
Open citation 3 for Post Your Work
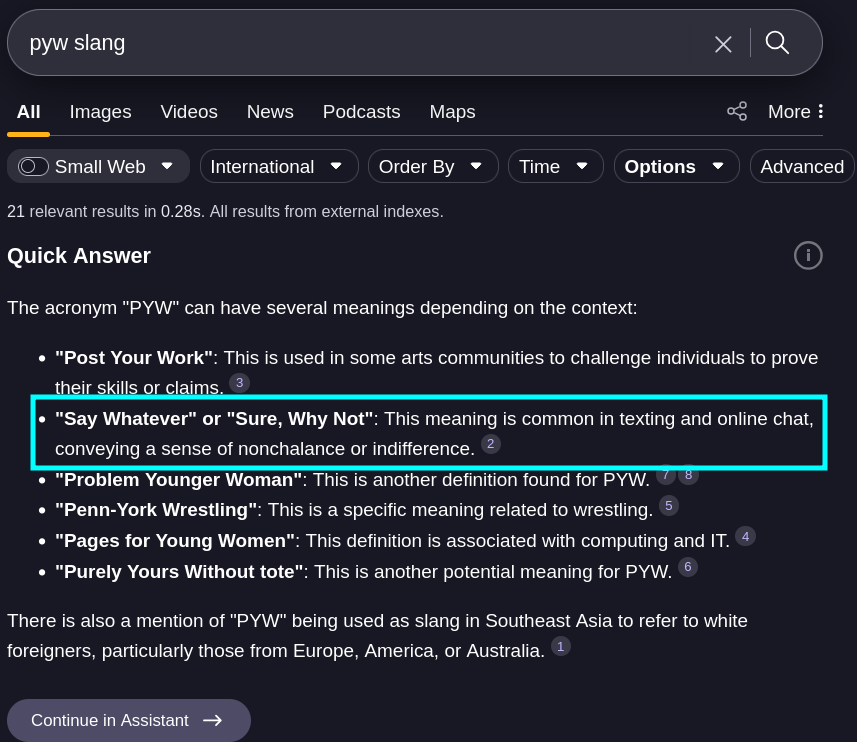tap(239, 383)
